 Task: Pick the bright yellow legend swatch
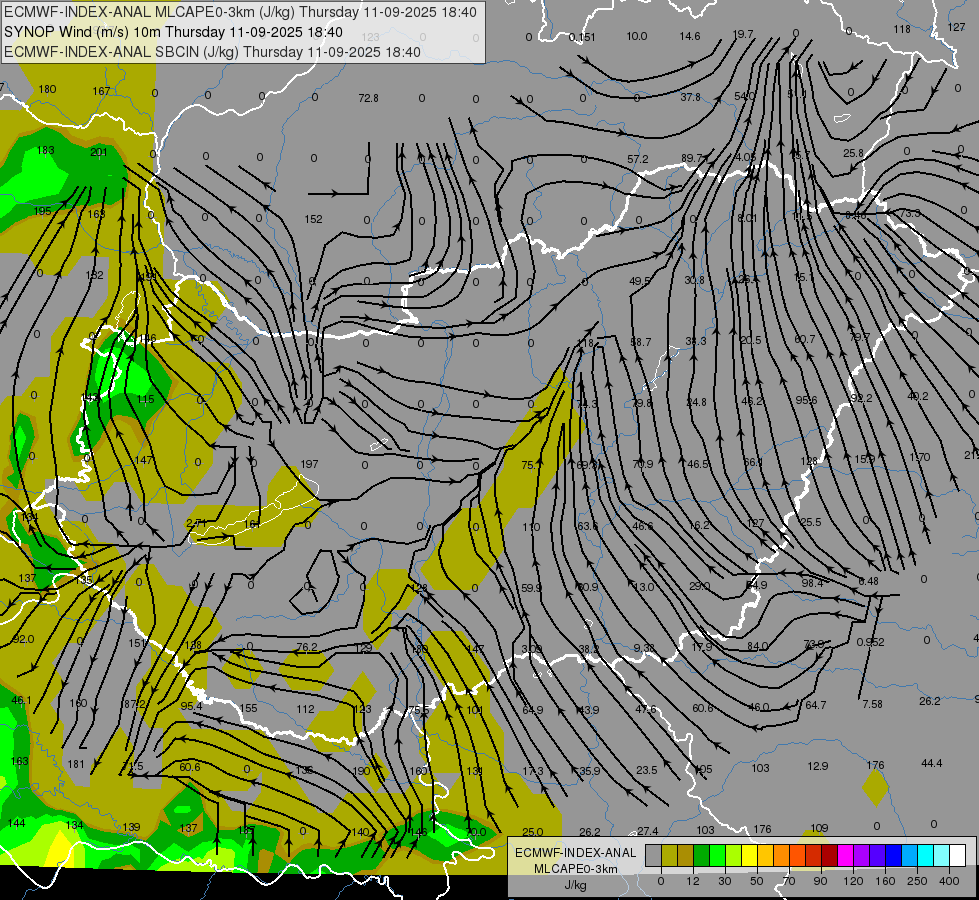pyautogui.click(x=749, y=855)
